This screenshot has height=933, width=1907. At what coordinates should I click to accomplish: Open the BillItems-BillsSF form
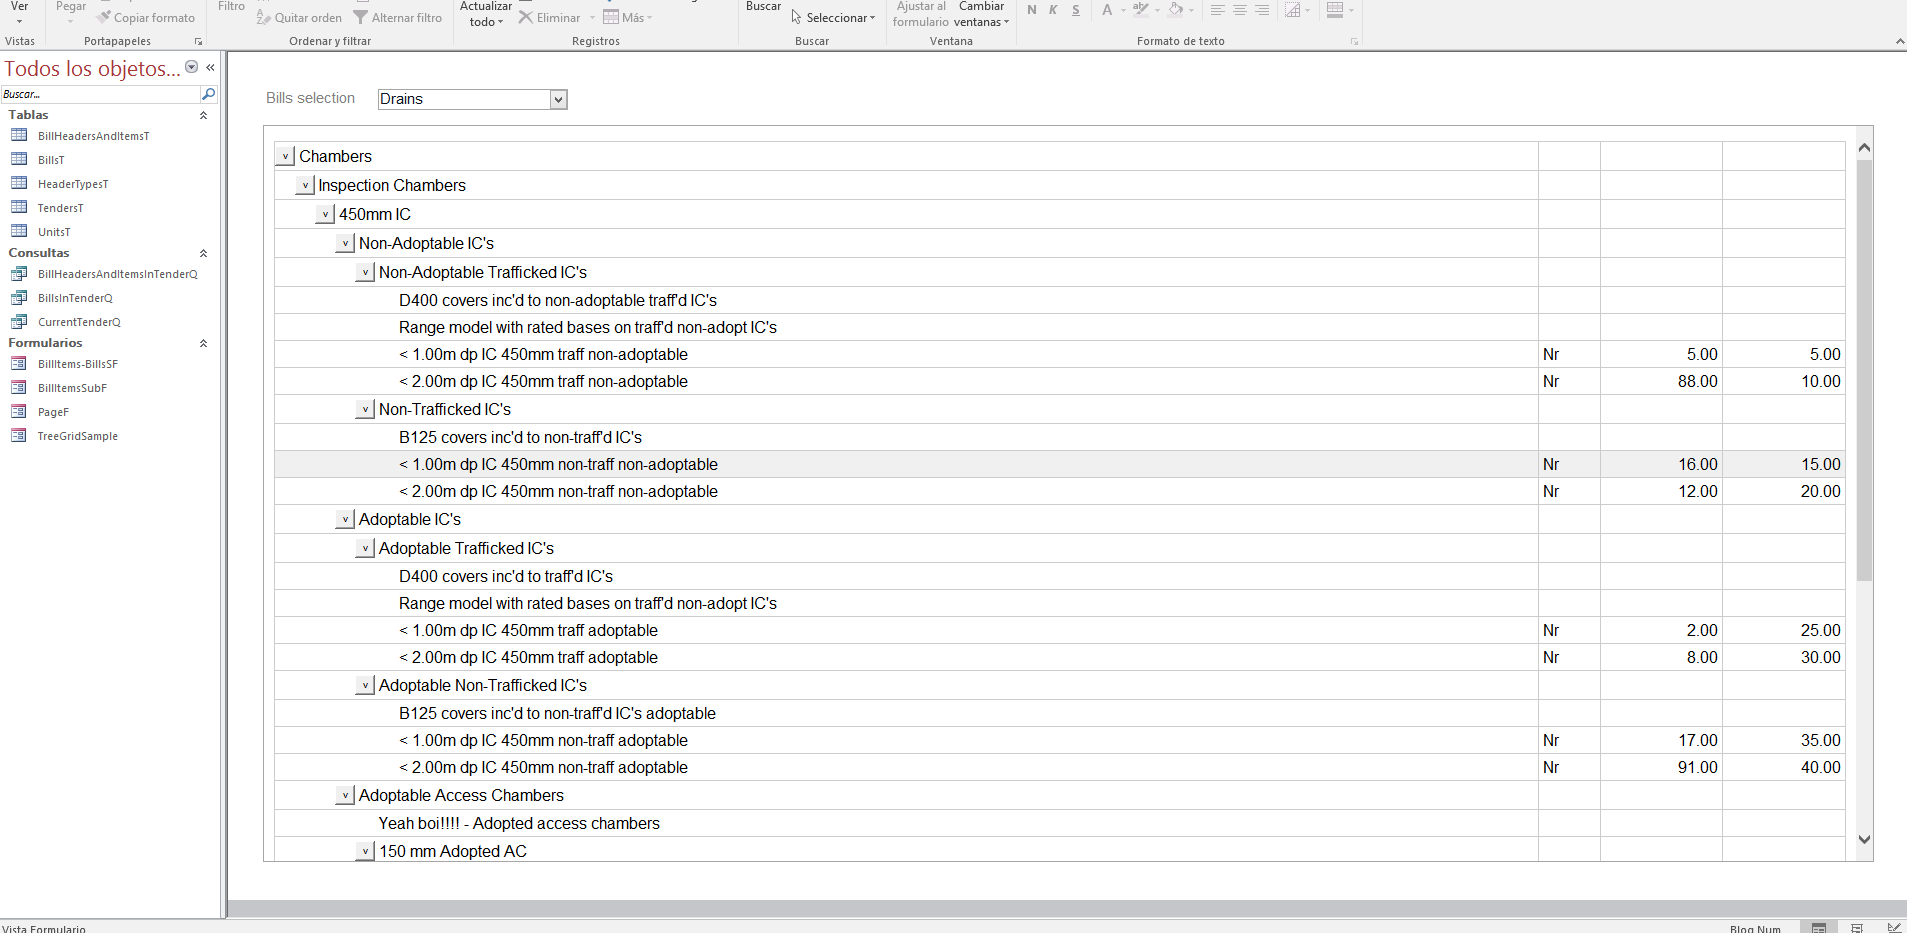pyautogui.click(x=77, y=364)
